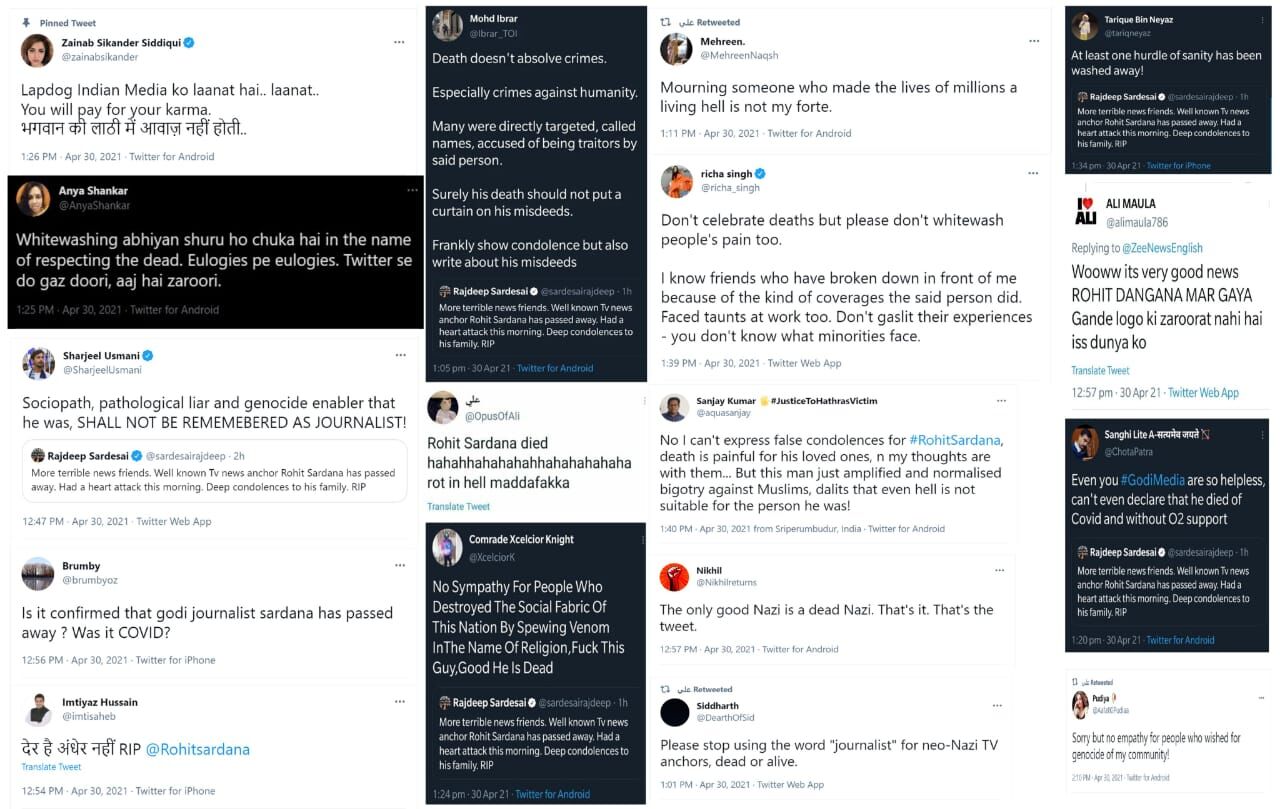Open the @Rohitsardana mention link
The height and width of the screenshot is (809, 1280).
point(198,749)
